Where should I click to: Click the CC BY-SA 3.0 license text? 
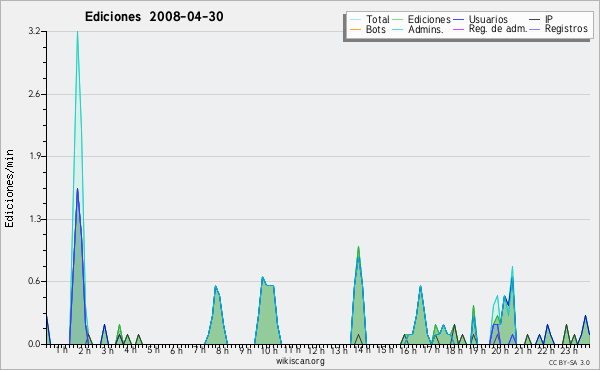(x=569, y=363)
